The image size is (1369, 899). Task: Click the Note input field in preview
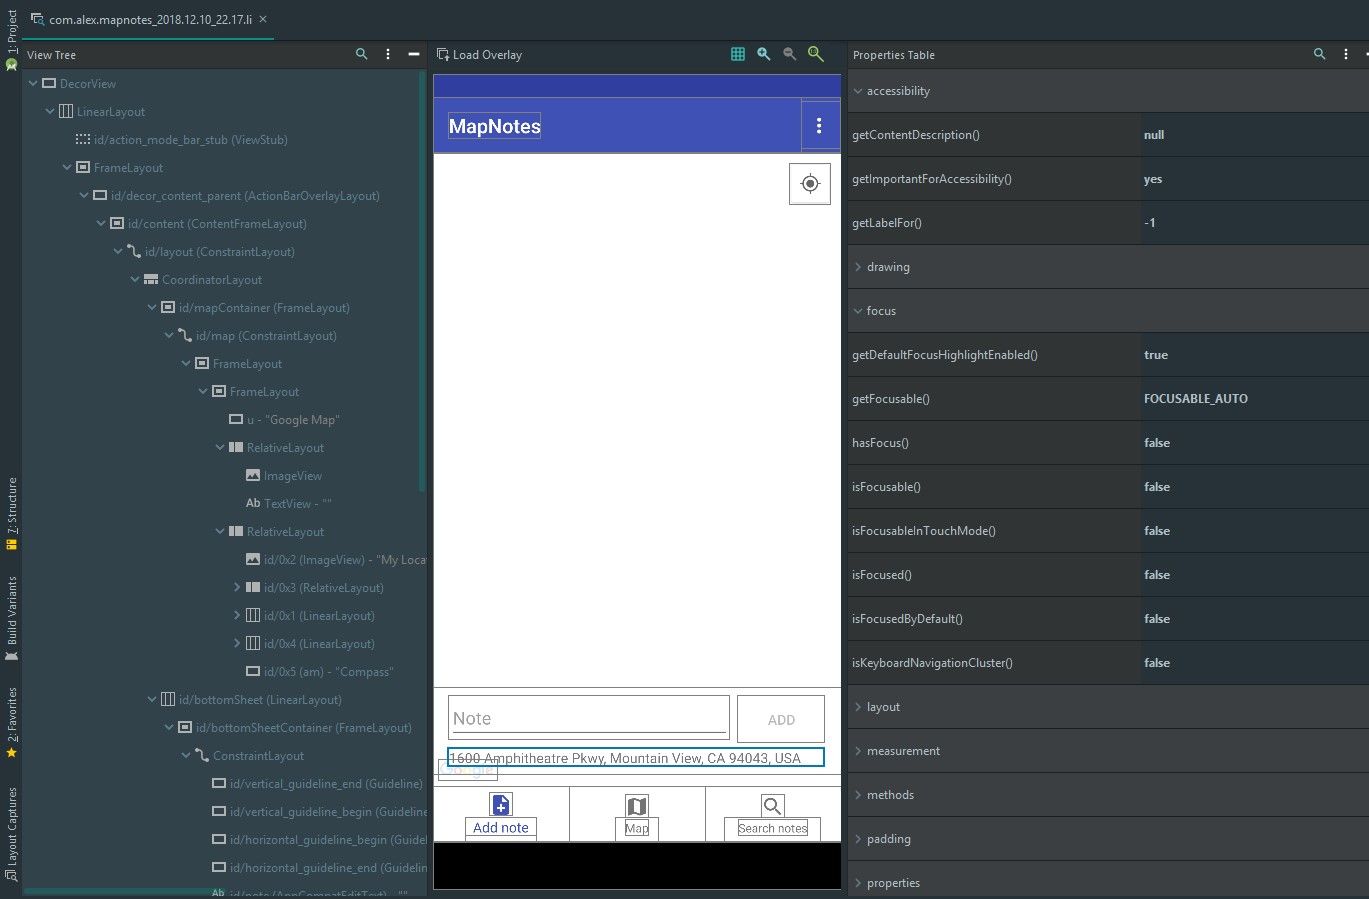pos(589,718)
